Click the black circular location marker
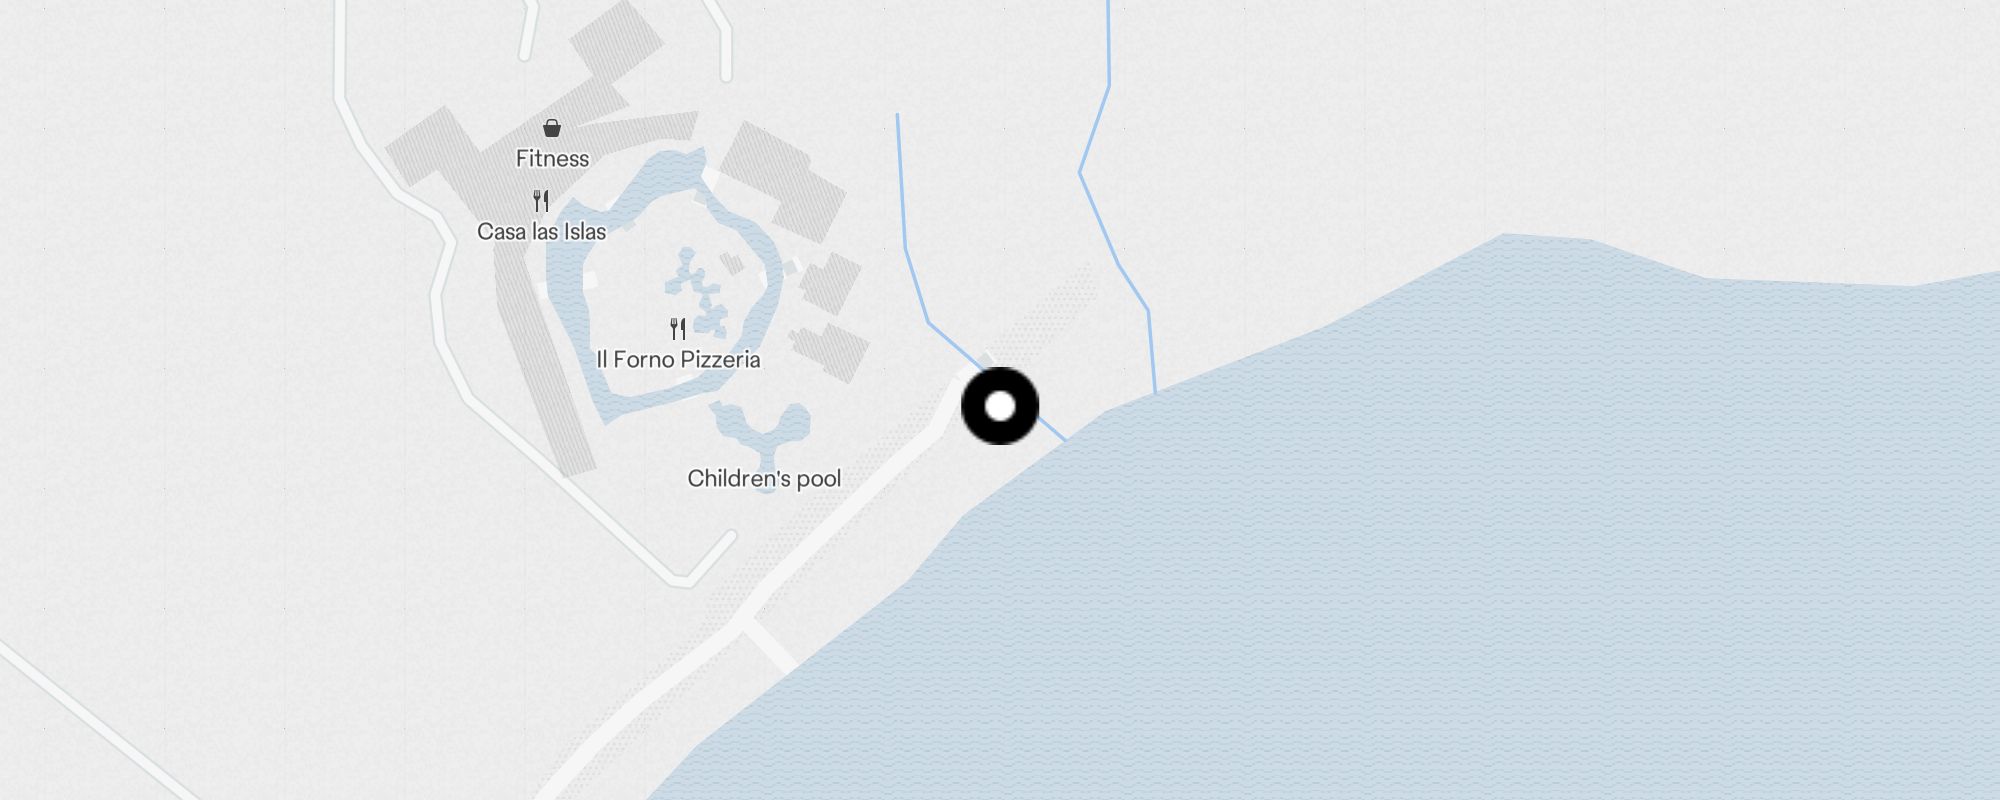 1000,406
